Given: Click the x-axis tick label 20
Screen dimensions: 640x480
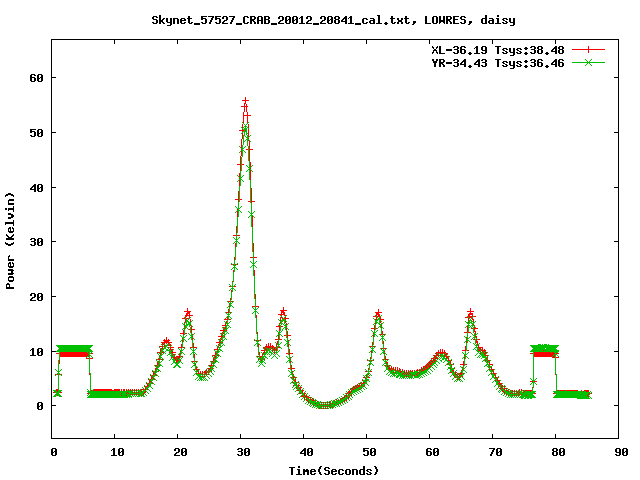Looking at the screenshot, I should coord(180,452).
